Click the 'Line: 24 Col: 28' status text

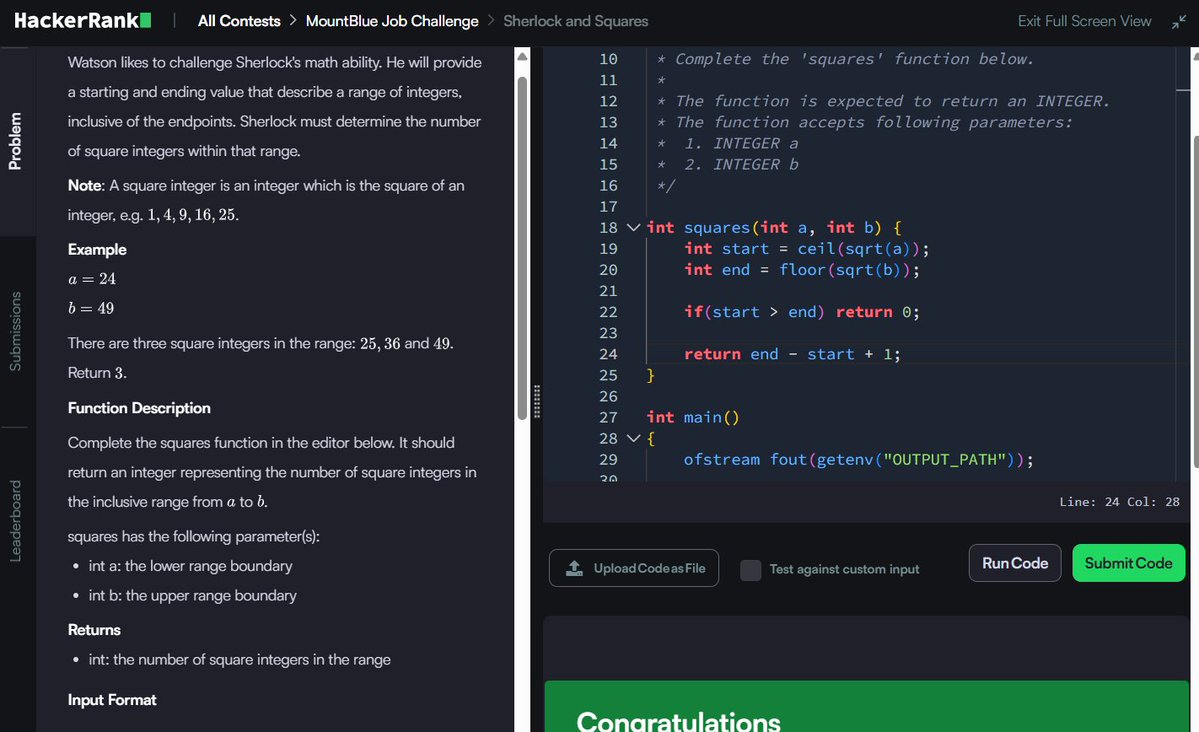tap(1119, 502)
